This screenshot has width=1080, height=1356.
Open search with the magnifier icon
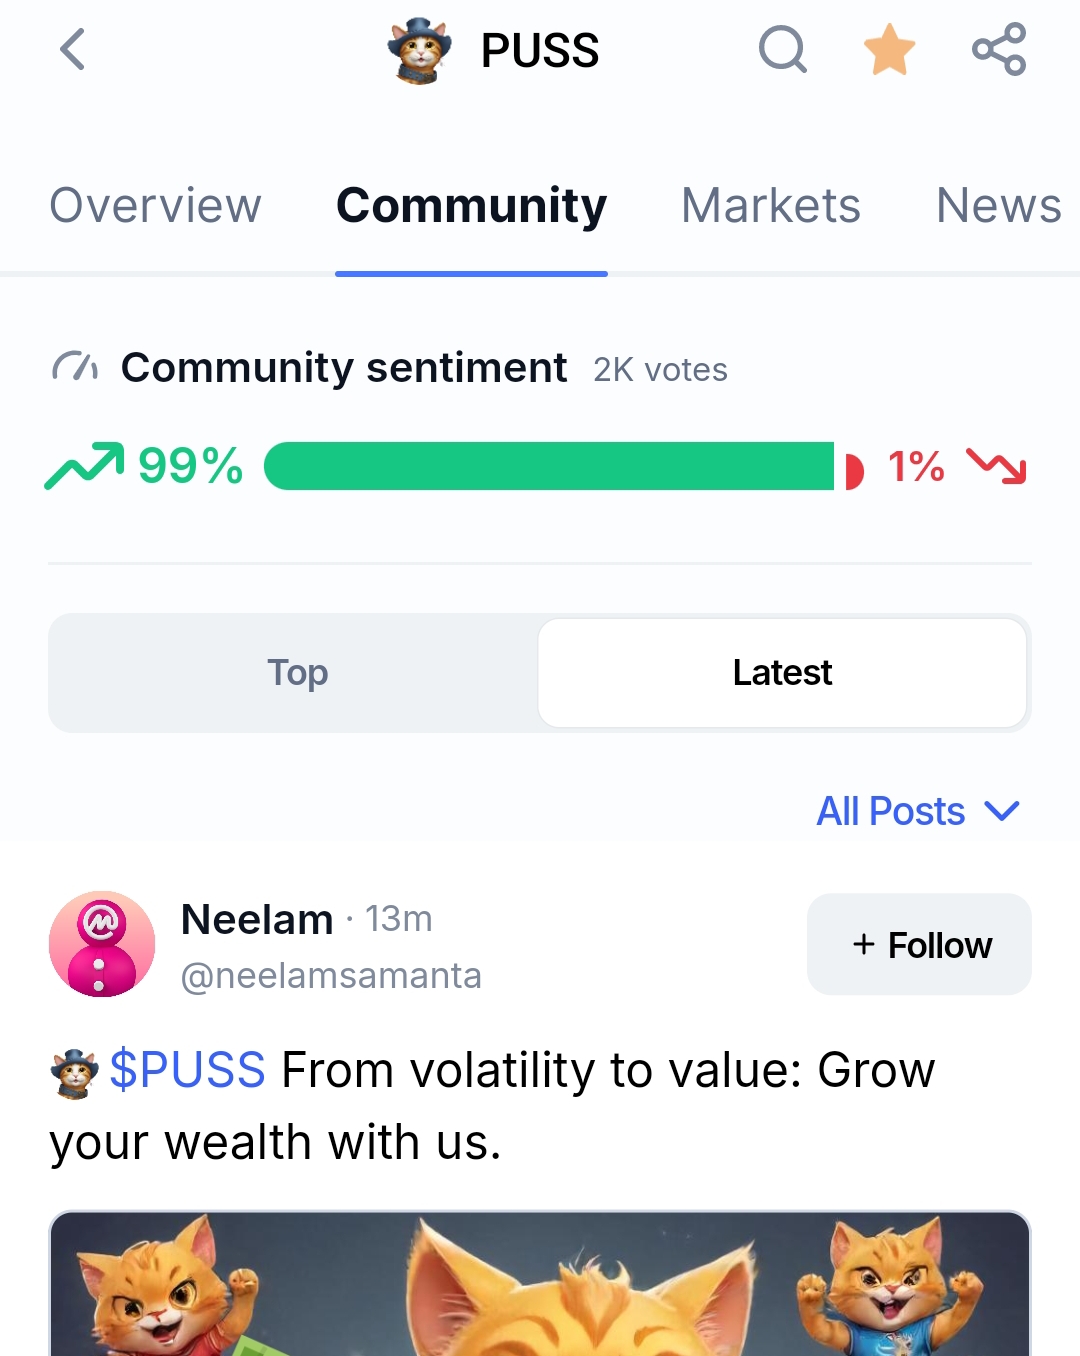click(x=782, y=49)
